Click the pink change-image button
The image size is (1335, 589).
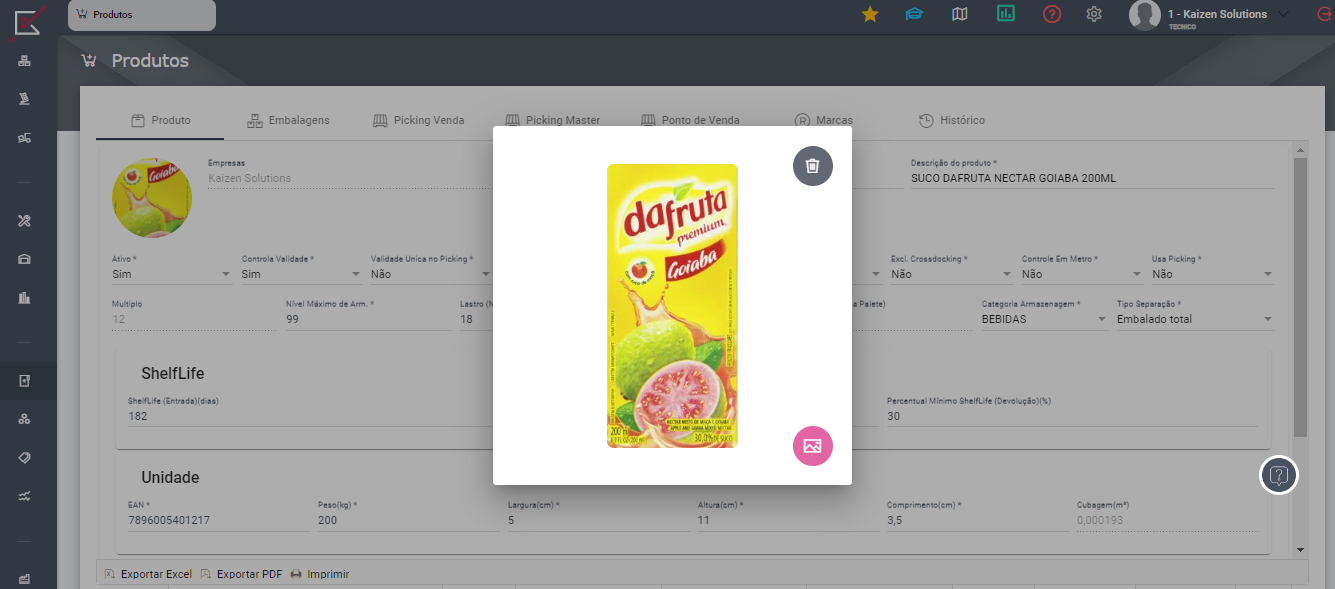point(812,446)
